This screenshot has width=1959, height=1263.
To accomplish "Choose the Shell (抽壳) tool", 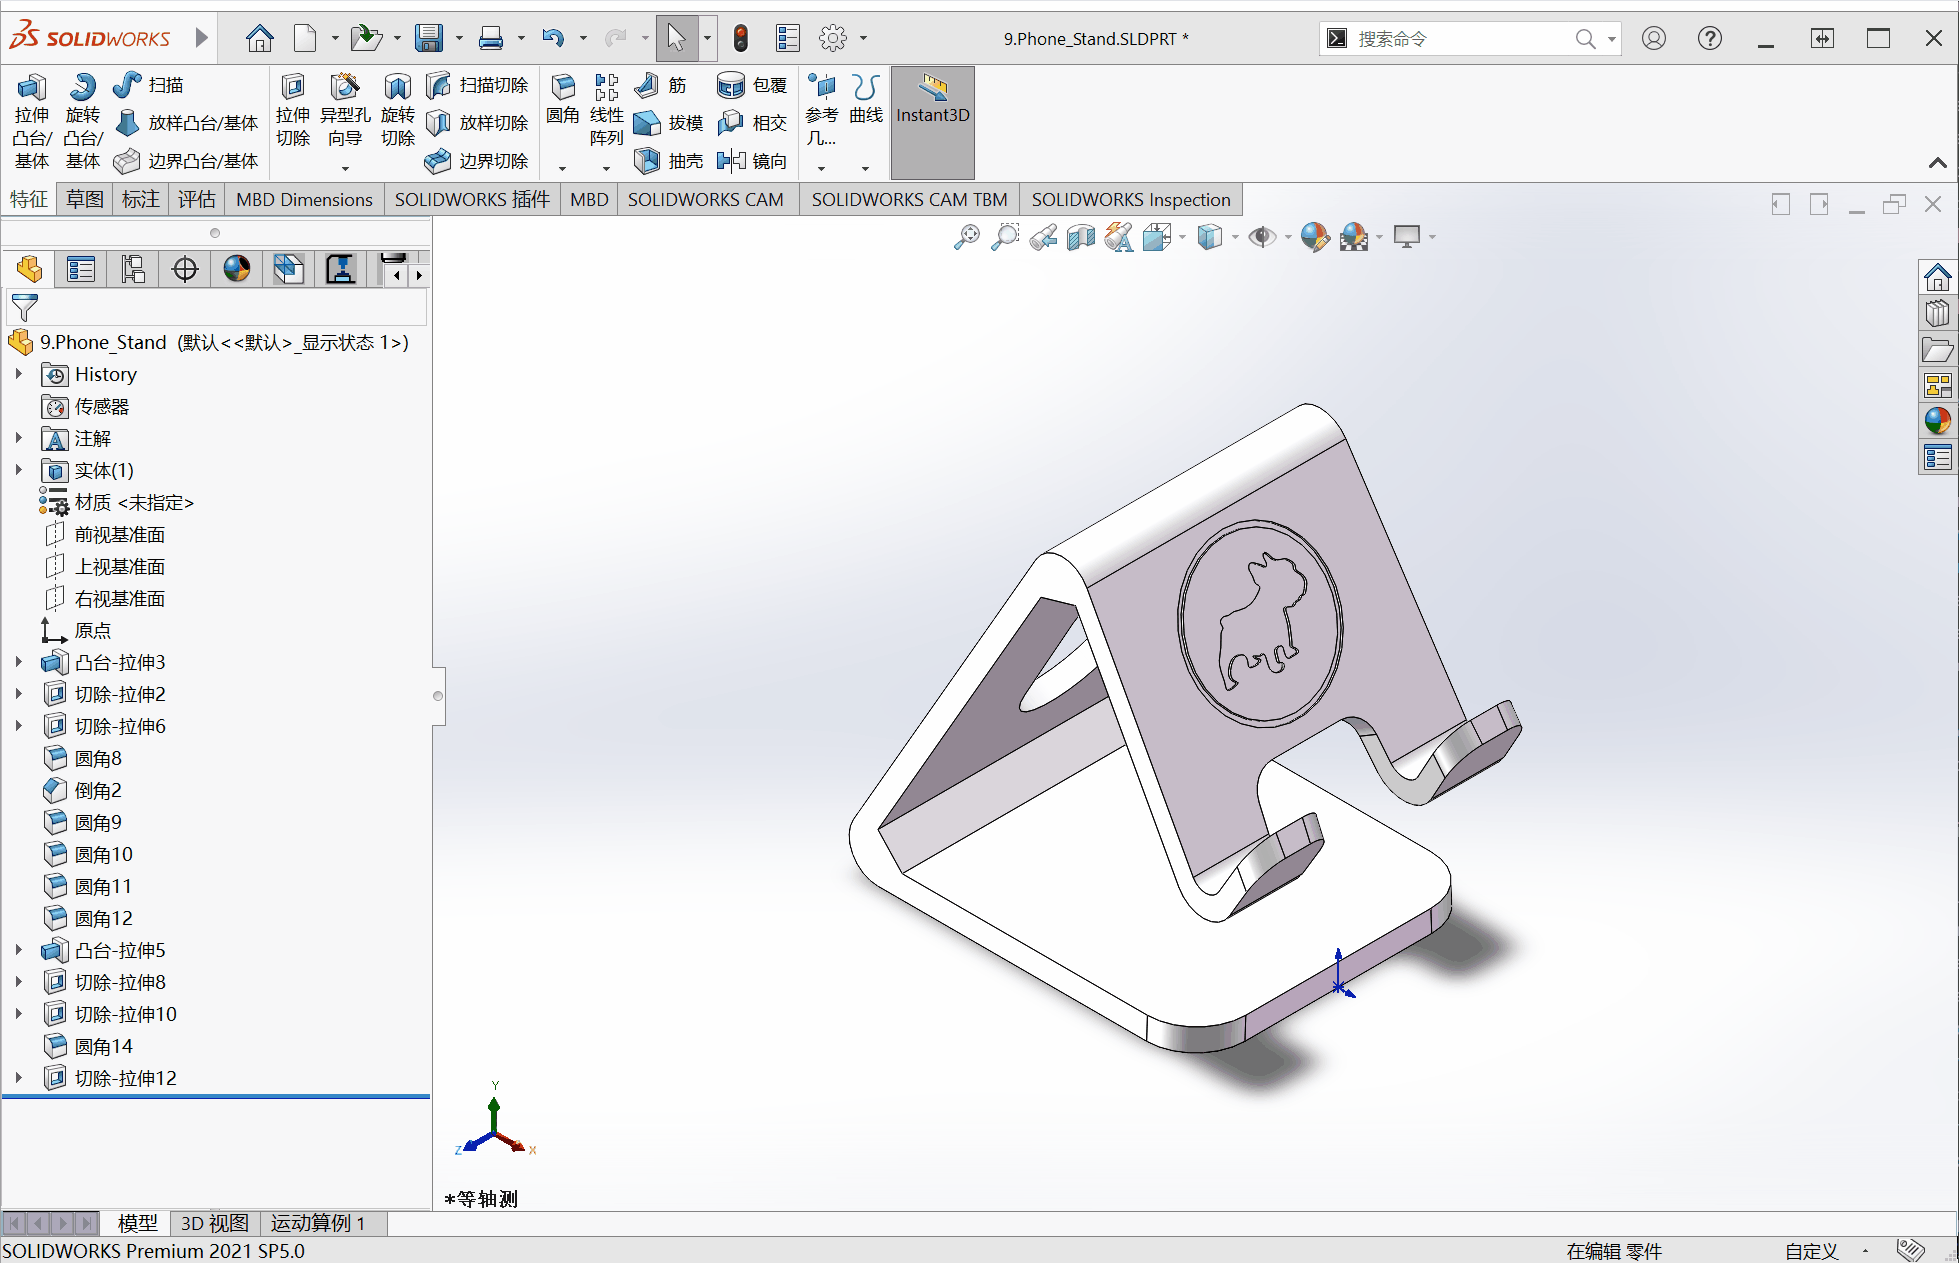I will click(669, 161).
